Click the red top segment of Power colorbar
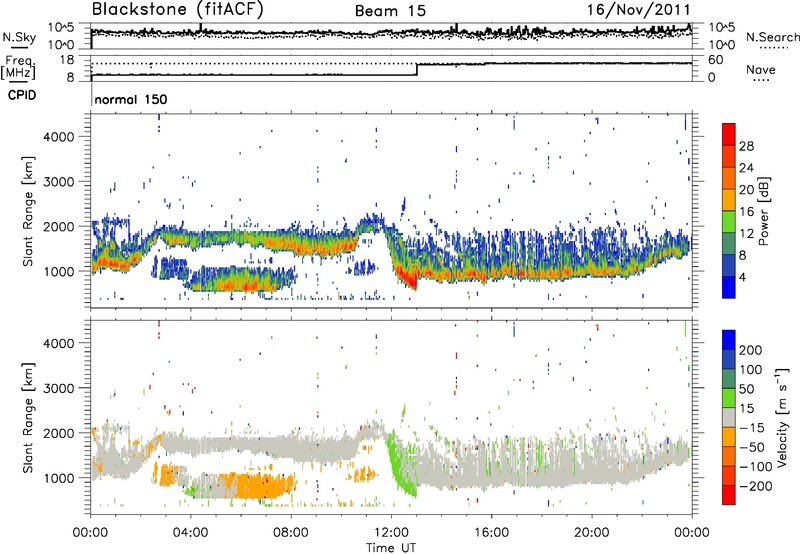 coord(729,134)
